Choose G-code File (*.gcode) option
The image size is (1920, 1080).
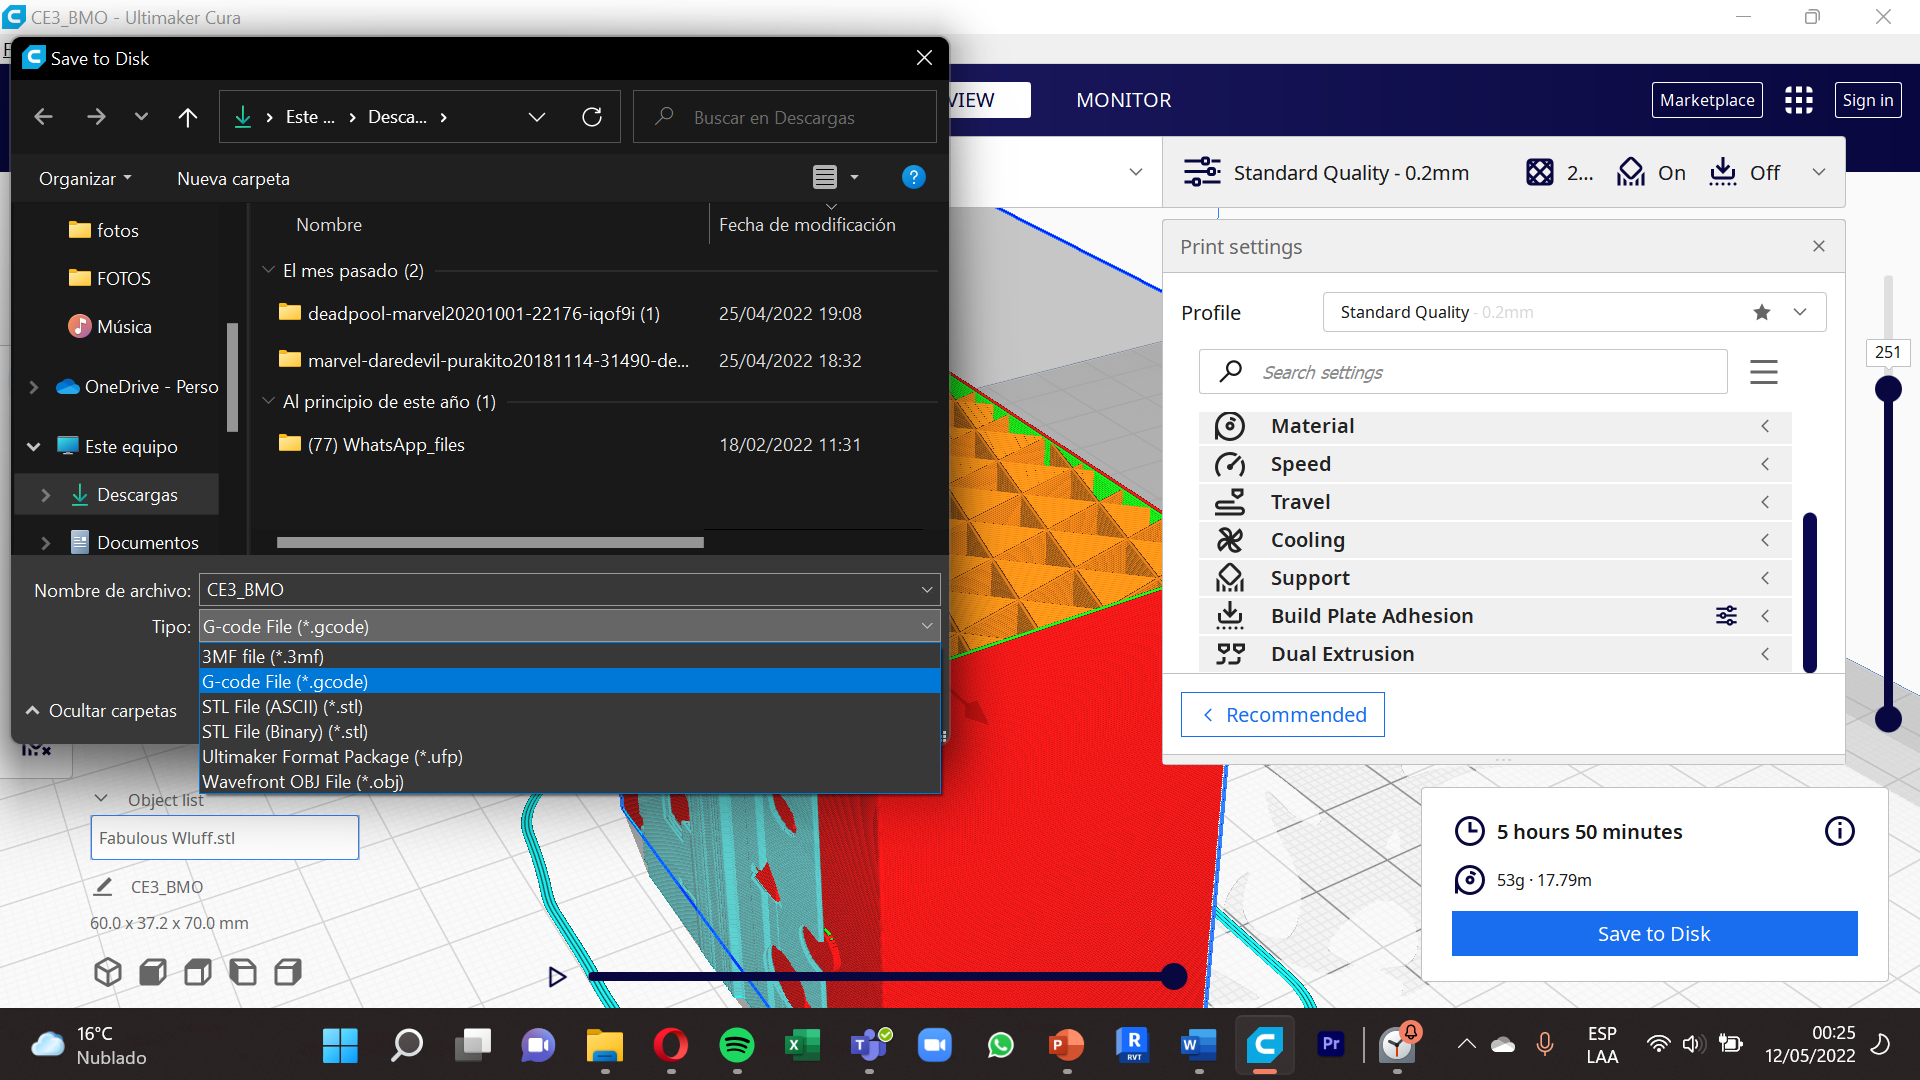pos(569,681)
